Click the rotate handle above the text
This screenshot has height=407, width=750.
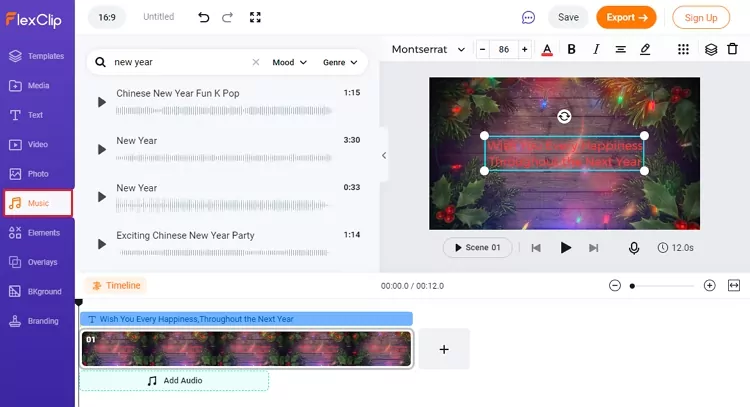(x=564, y=116)
